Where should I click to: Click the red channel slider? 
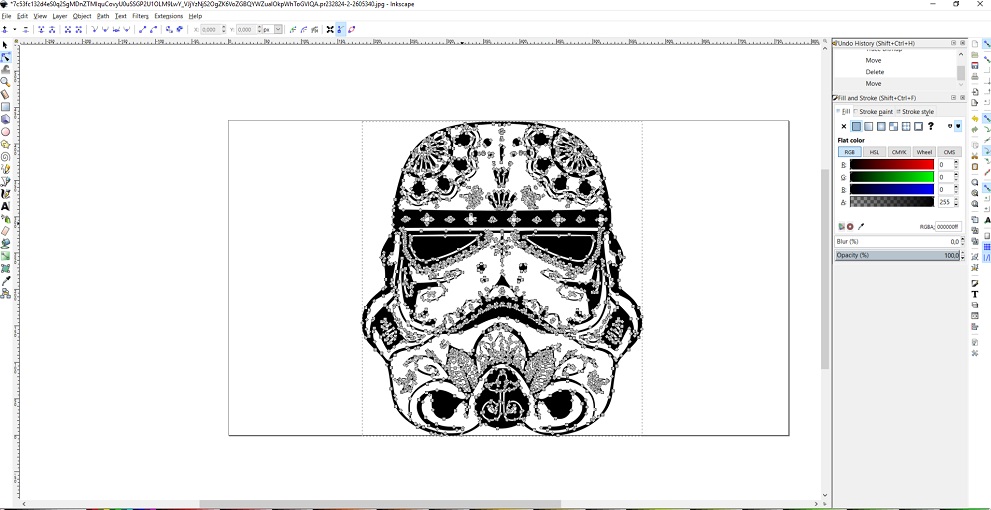[x=891, y=164]
